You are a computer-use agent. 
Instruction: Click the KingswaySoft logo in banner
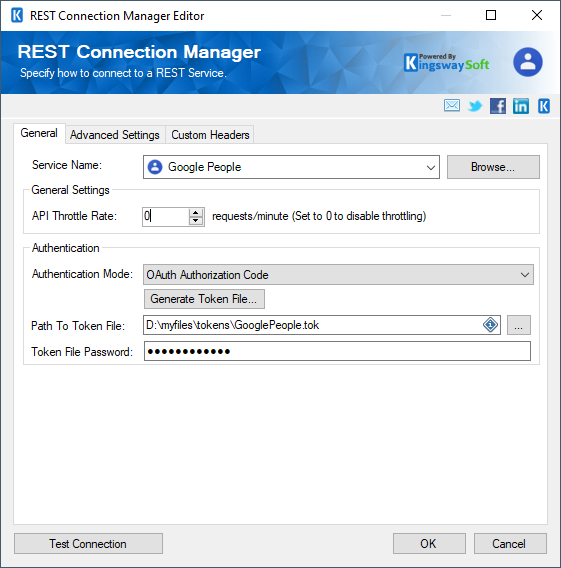[446, 63]
